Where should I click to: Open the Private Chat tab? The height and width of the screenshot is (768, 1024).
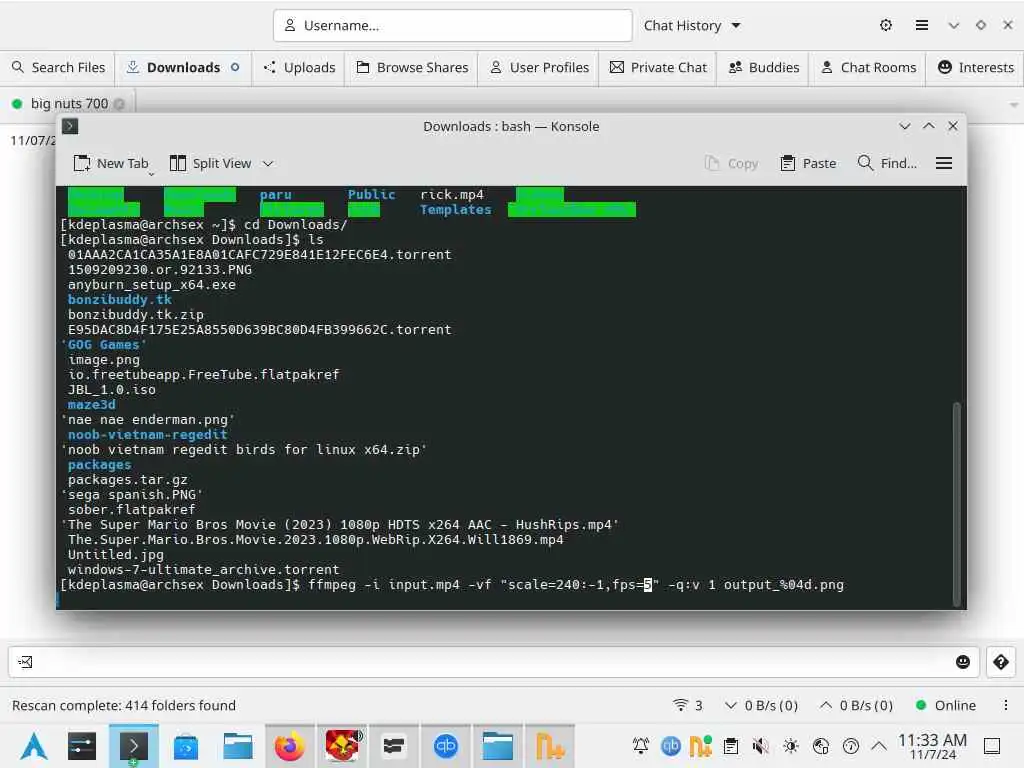[x=658, y=67]
